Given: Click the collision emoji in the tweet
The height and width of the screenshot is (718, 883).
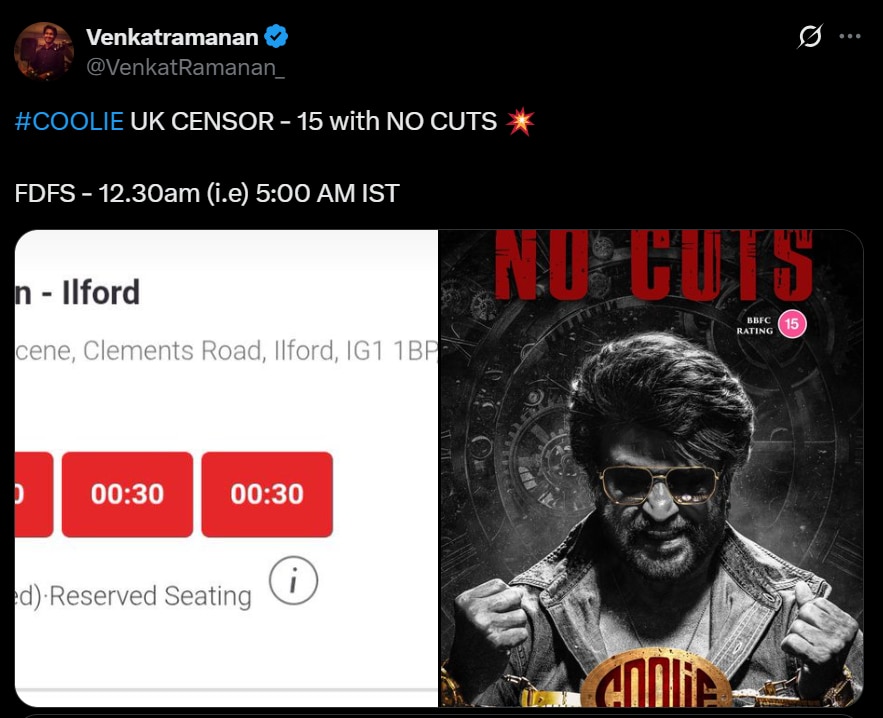Looking at the screenshot, I should click(x=520, y=122).
